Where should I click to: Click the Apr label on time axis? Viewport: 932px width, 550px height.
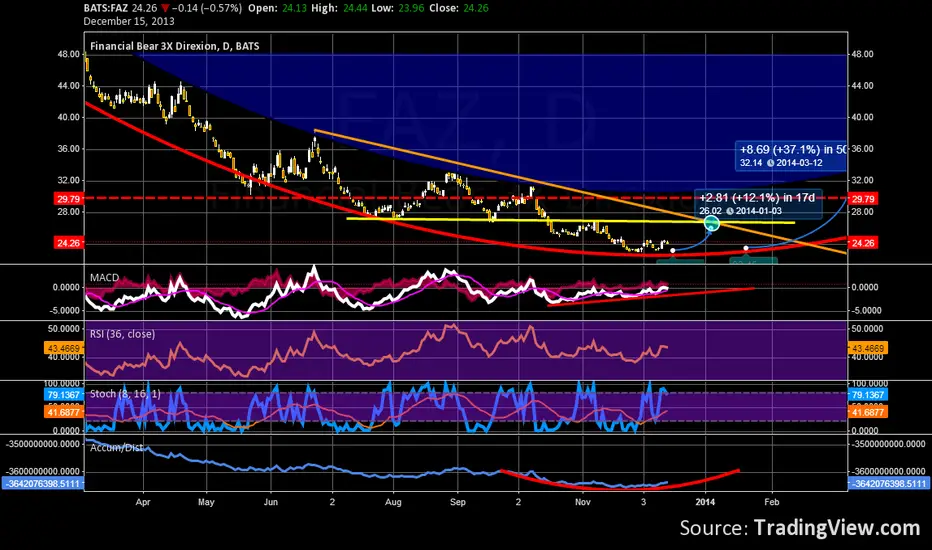click(143, 502)
